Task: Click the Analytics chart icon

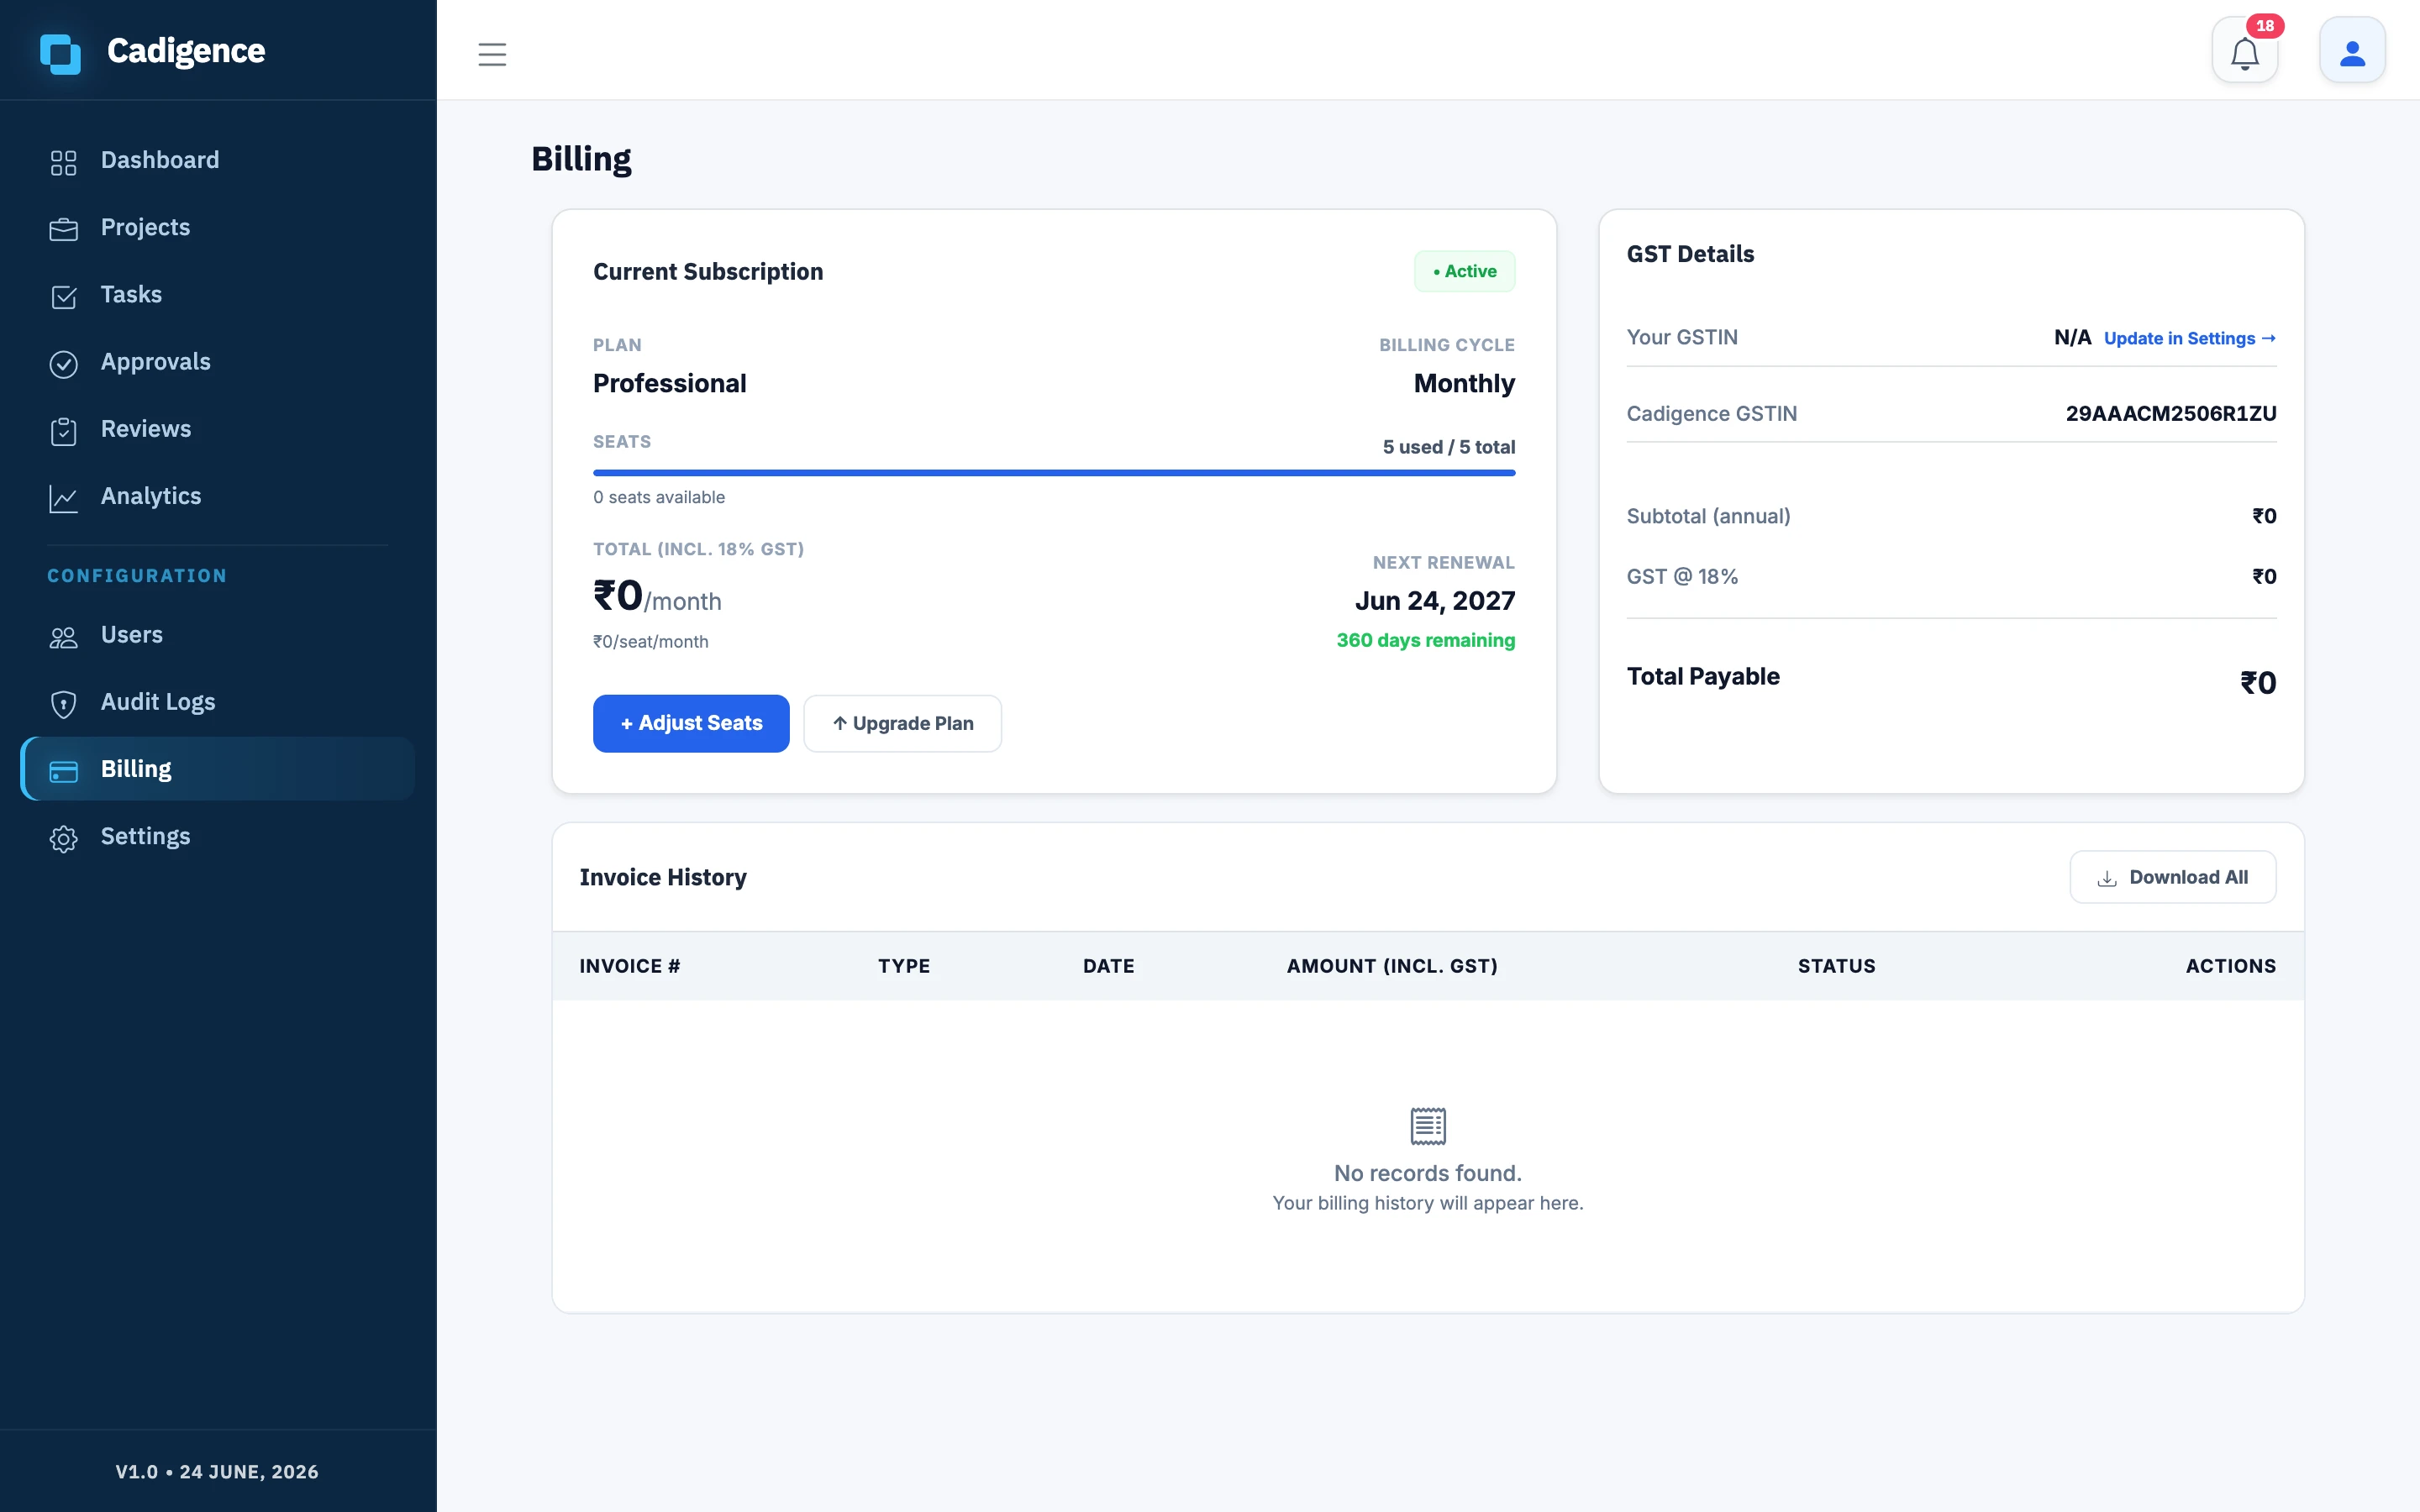Action: point(64,498)
